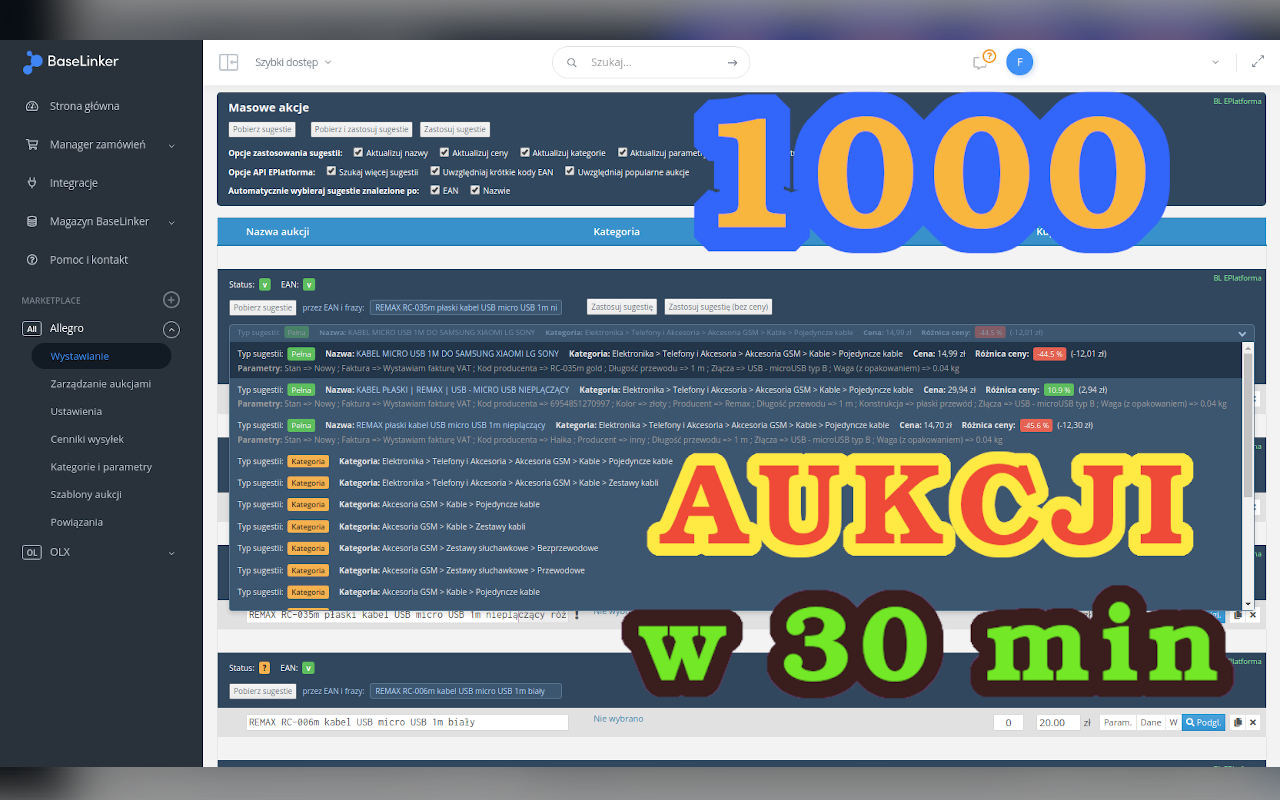Collapse the suggestions dropdown arrow
This screenshot has width=1280, height=800.
1242,333
